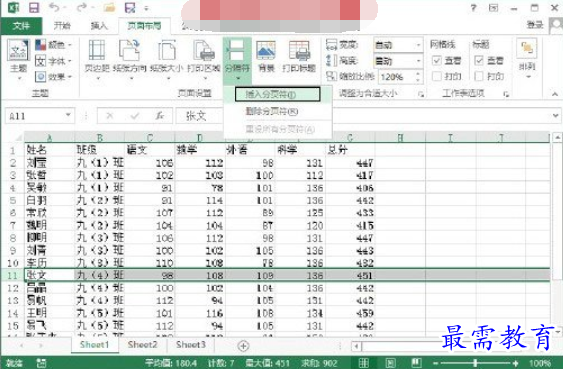
Task: Open the Themes (主题) gallery
Action: click(18, 59)
